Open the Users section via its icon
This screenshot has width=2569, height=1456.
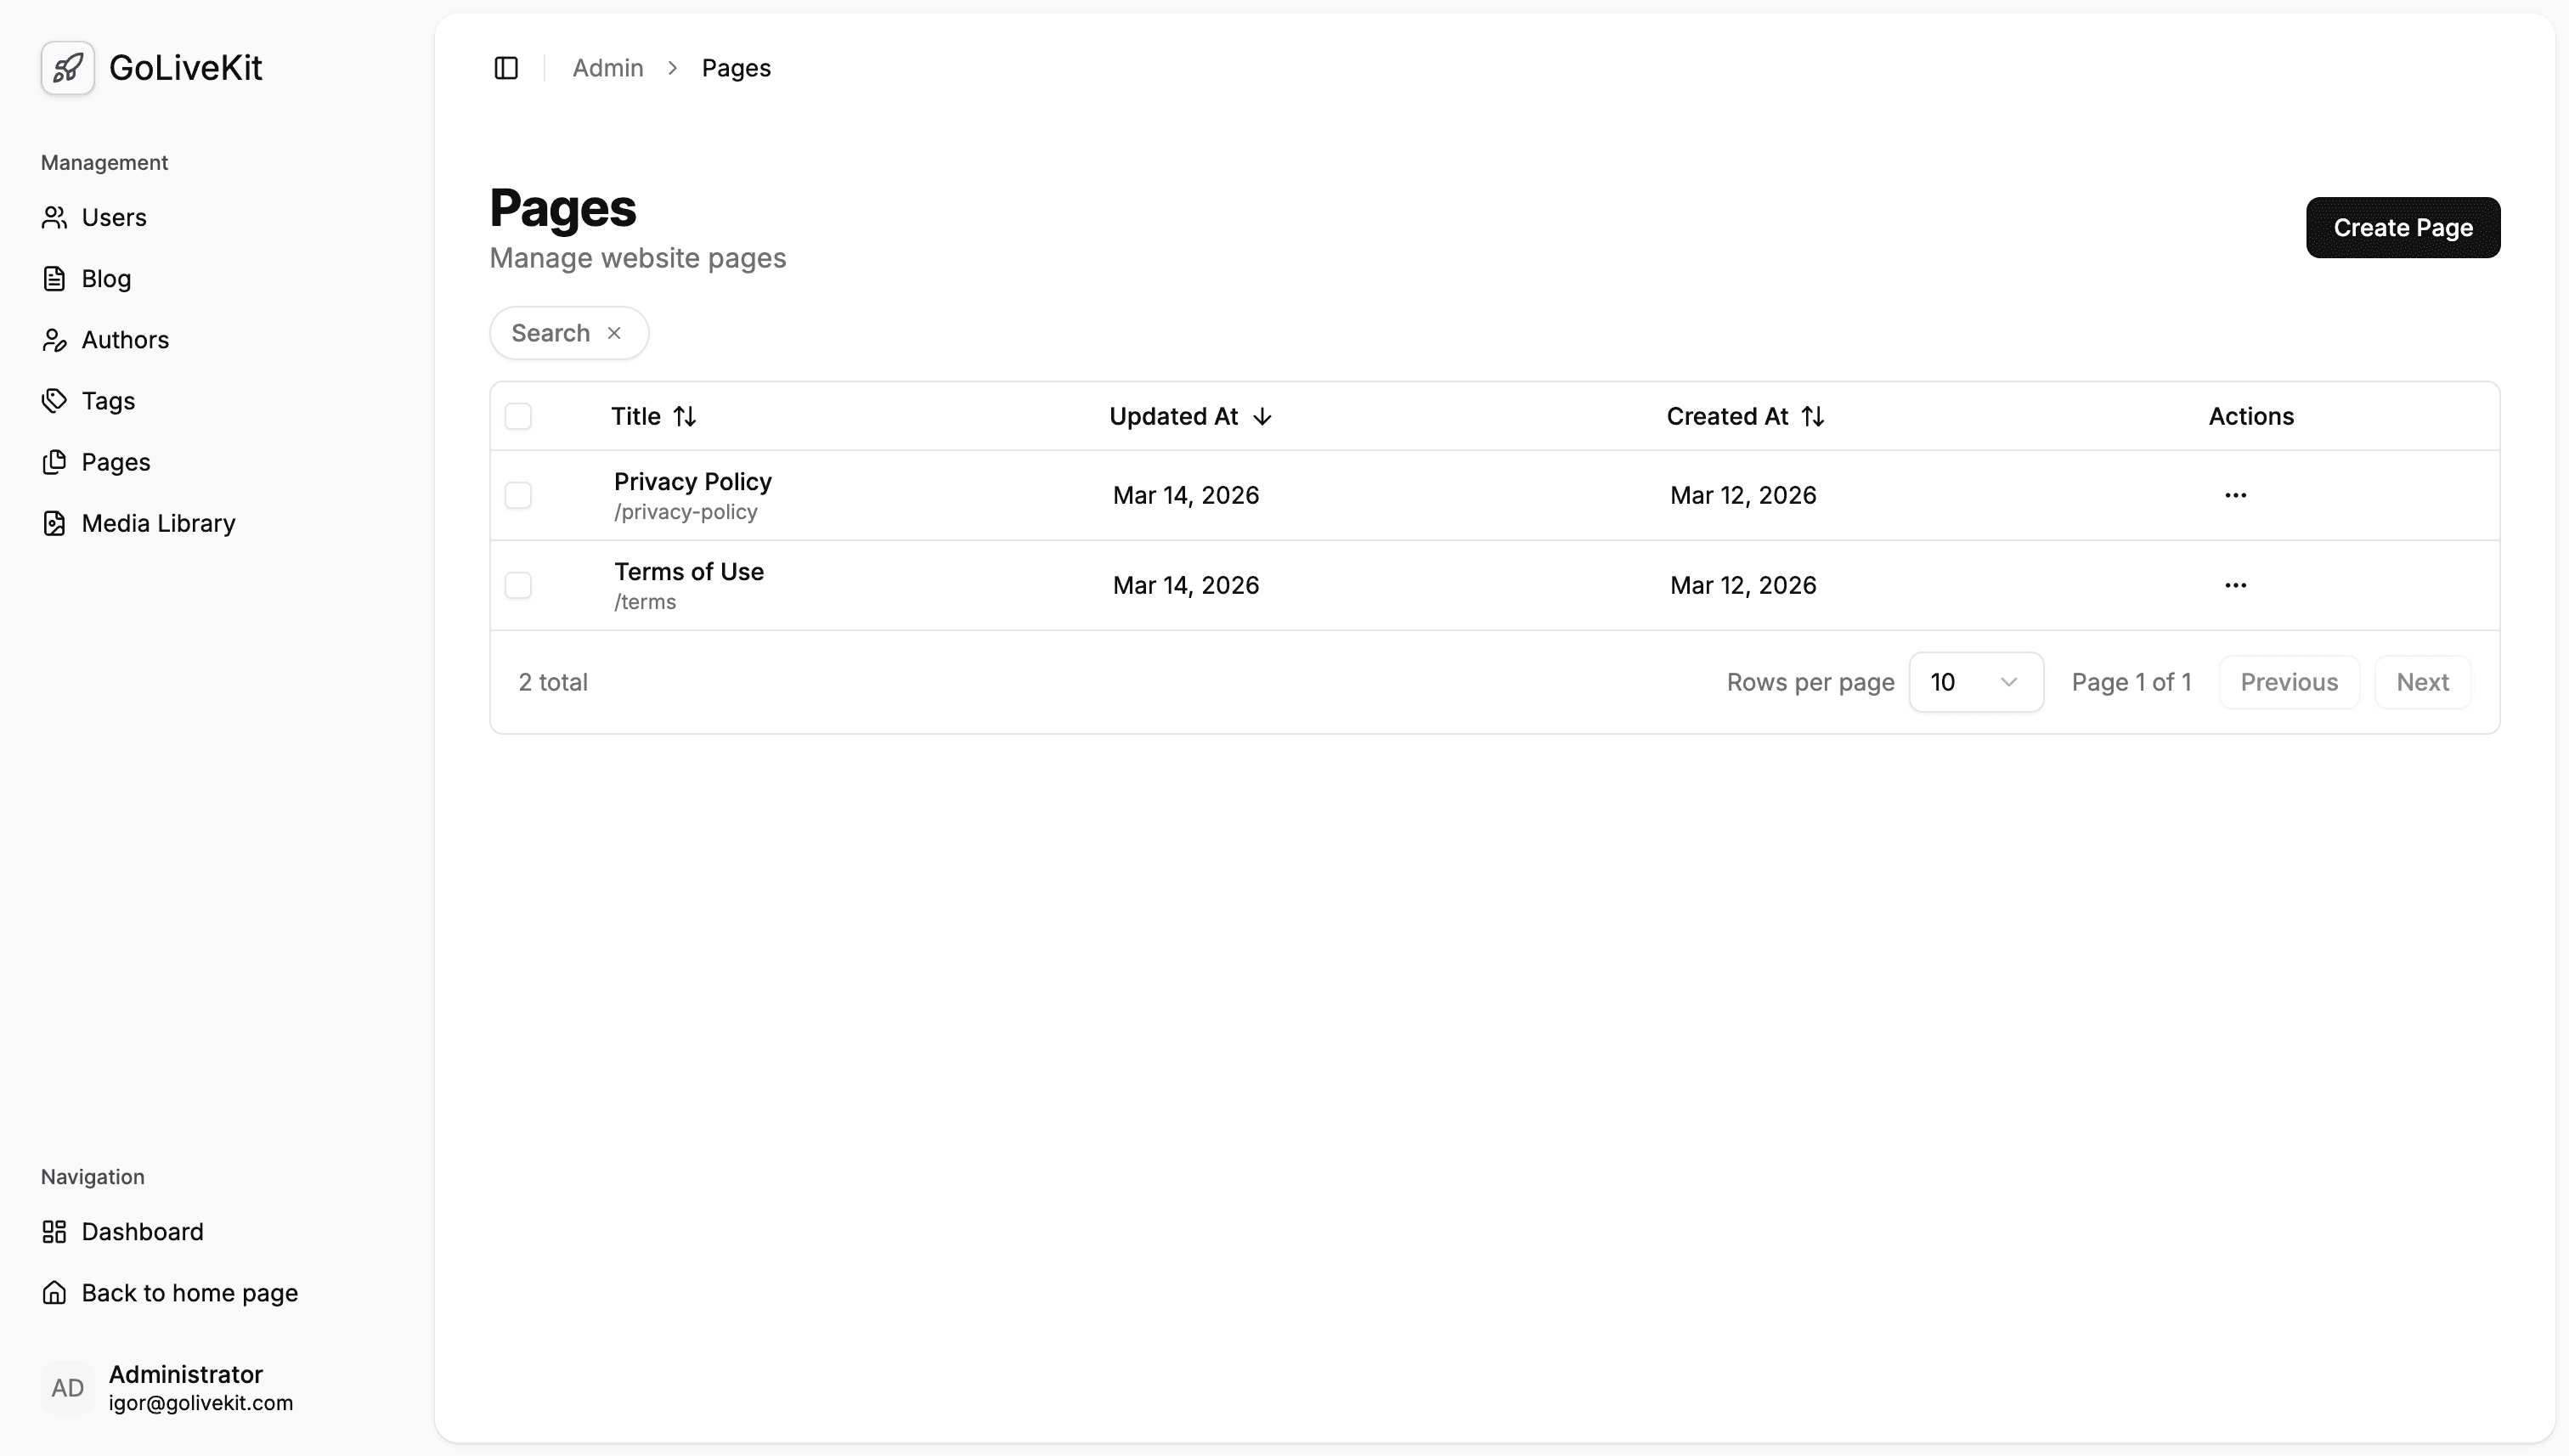[x=54, y=217]
